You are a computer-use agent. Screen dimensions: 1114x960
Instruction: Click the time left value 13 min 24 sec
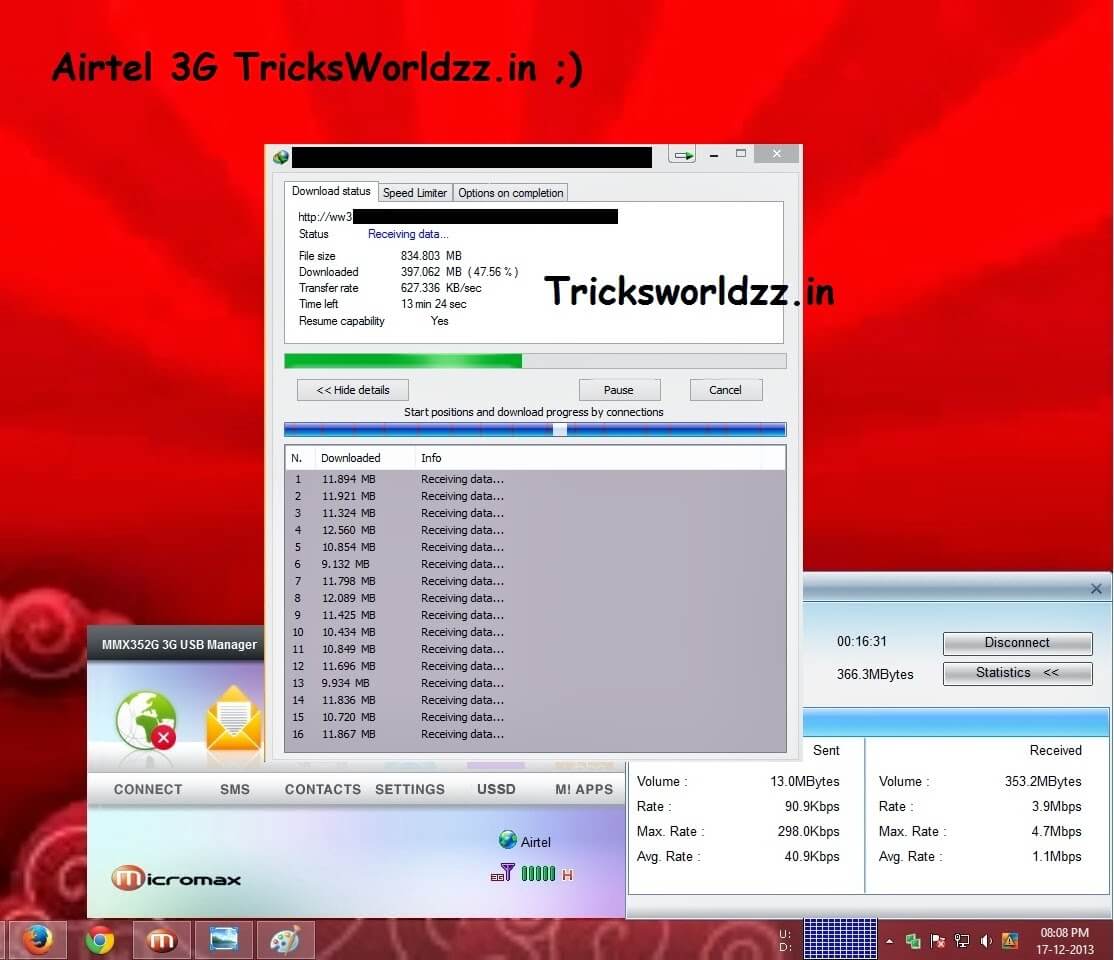433,304
